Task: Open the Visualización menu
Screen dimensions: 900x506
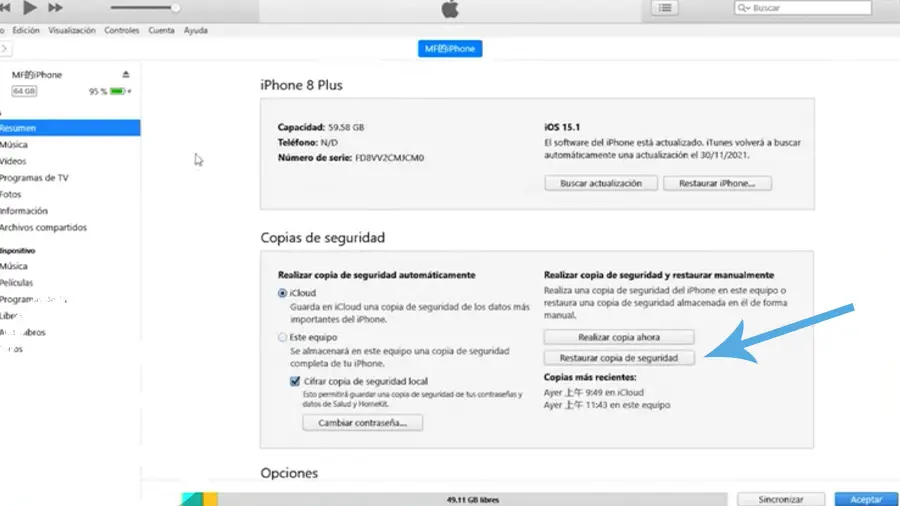Action: coord(72,30)
